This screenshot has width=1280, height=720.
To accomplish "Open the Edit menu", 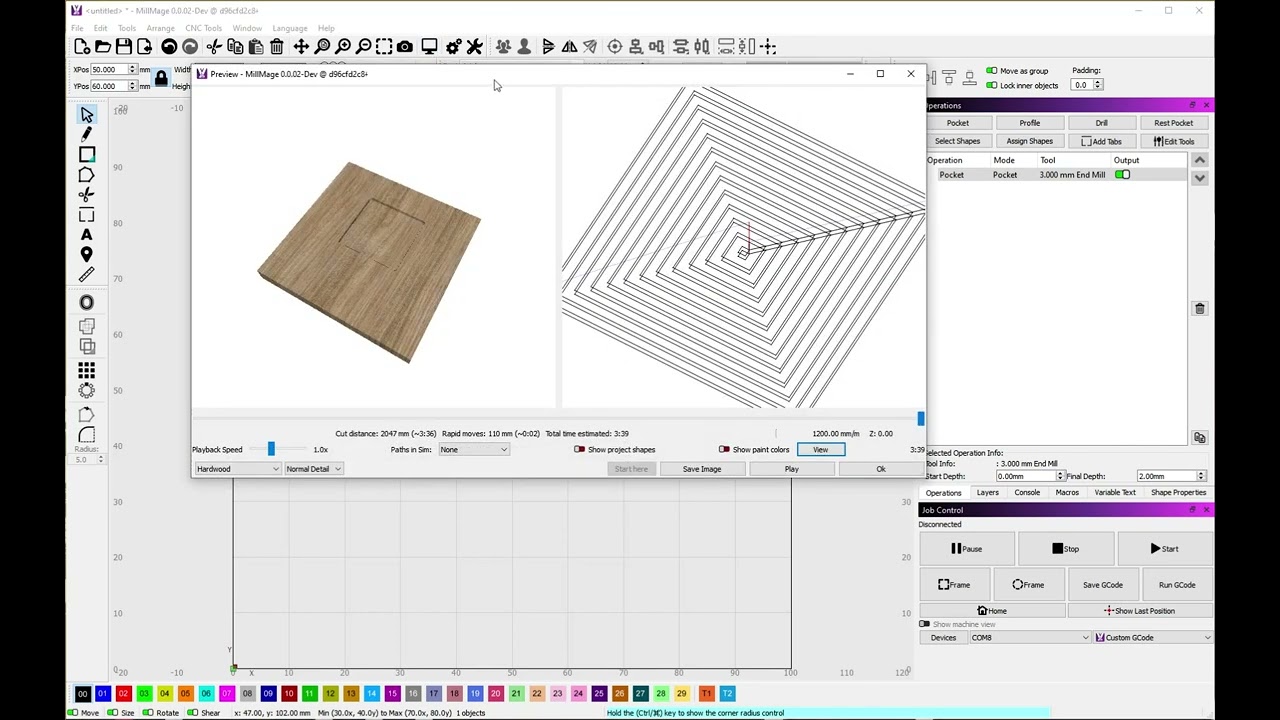I will (x=101, y=28).
